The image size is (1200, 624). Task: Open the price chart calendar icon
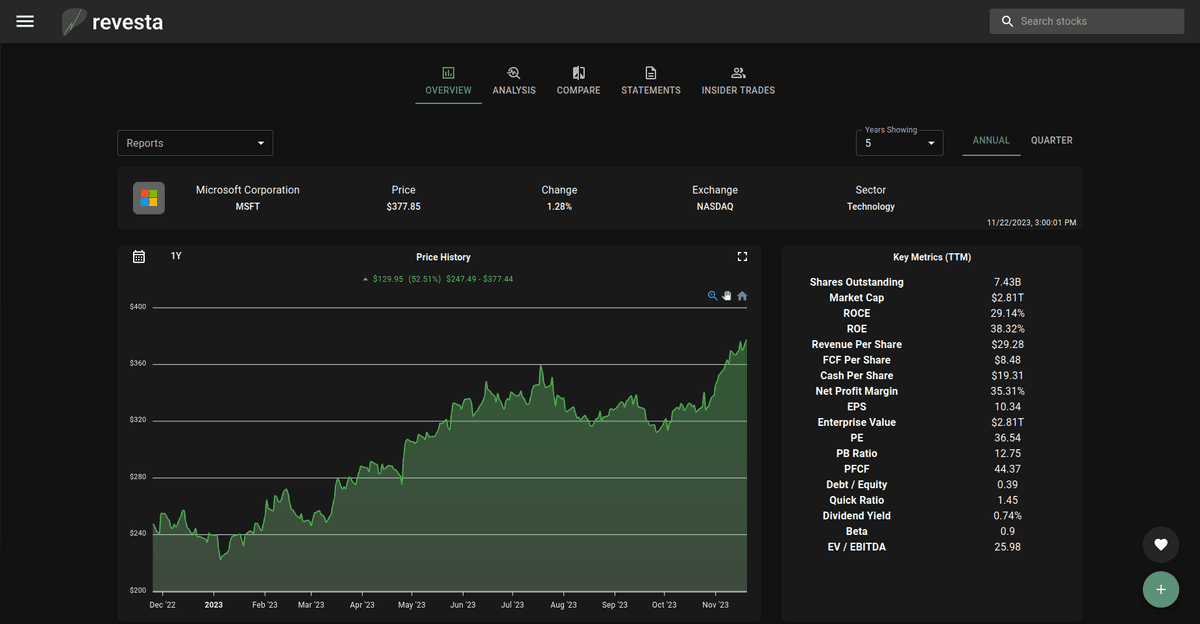[139, 257]
